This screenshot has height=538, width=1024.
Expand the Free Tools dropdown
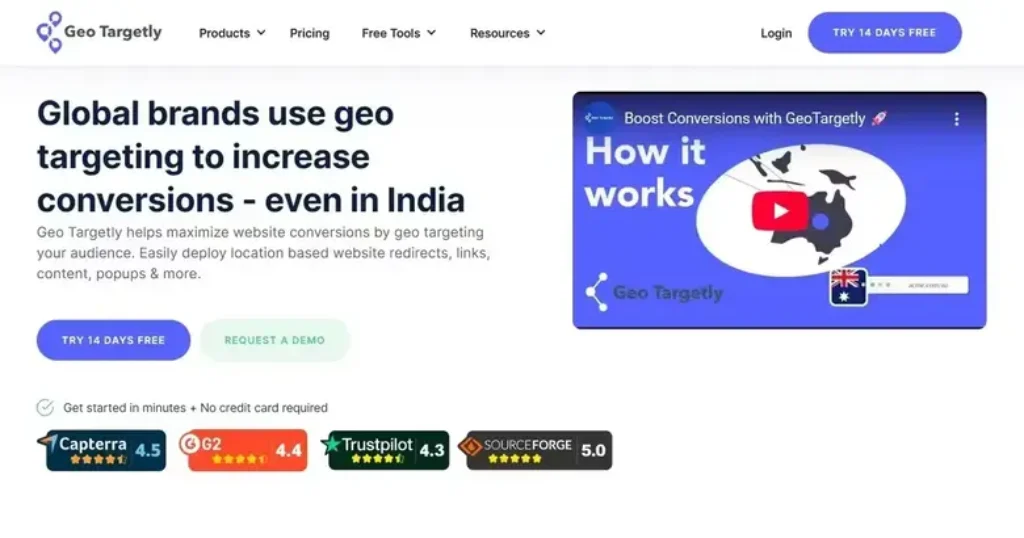point(398,33)
